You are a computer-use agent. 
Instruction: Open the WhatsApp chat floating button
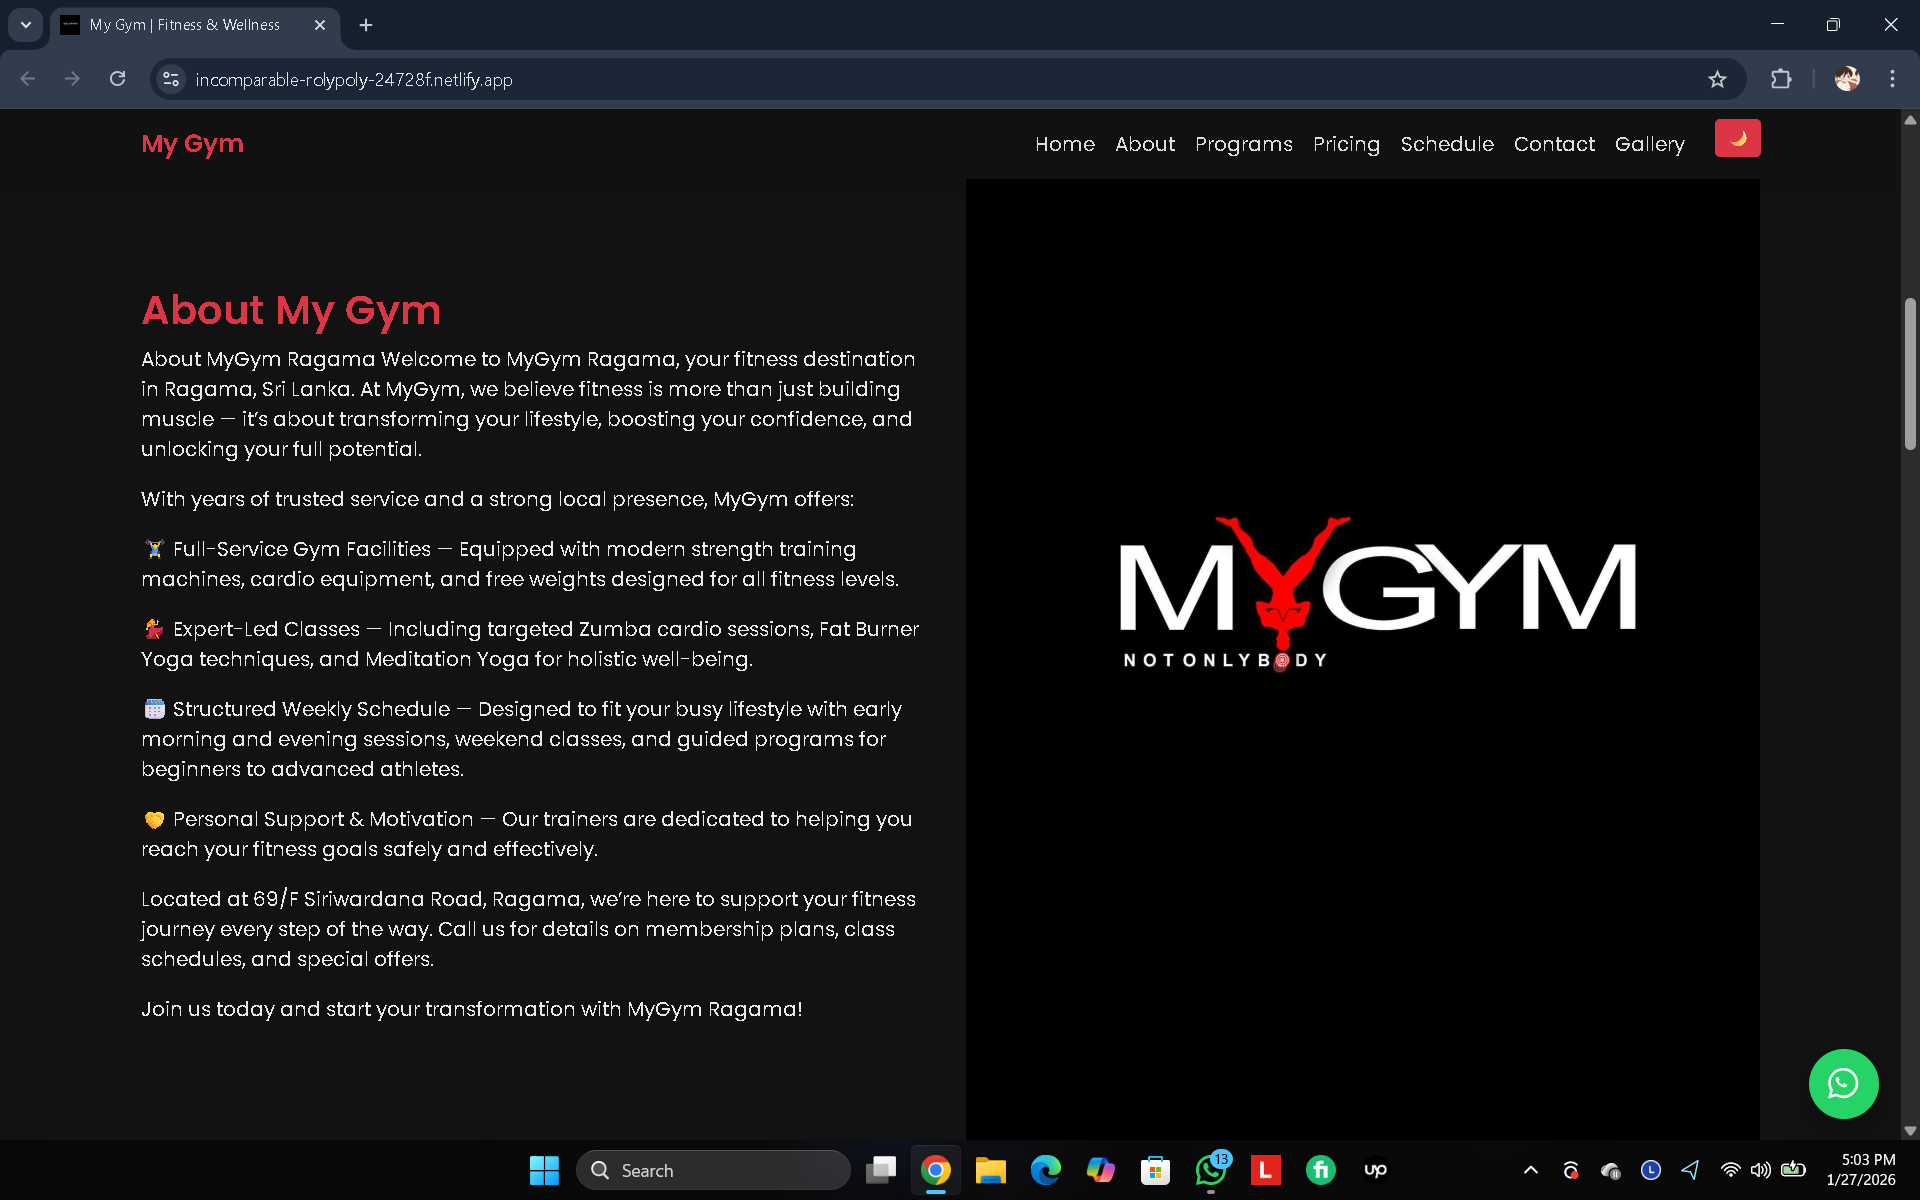[x=1843, y=1083]
